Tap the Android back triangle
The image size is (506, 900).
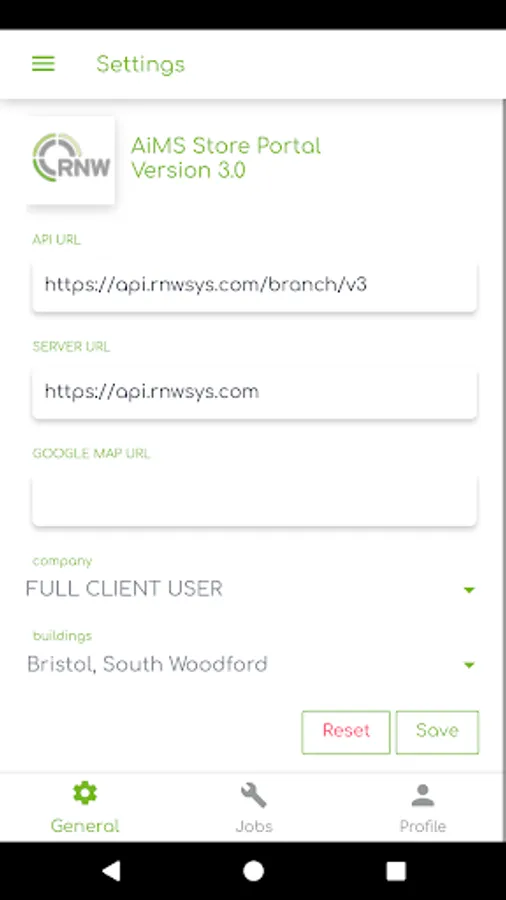(111, 871)
